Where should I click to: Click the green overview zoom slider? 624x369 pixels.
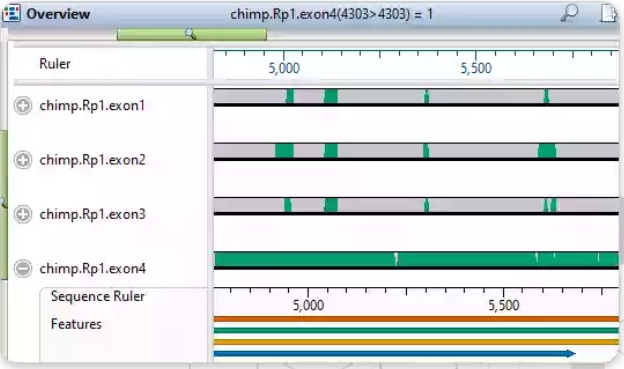[192, 34]
